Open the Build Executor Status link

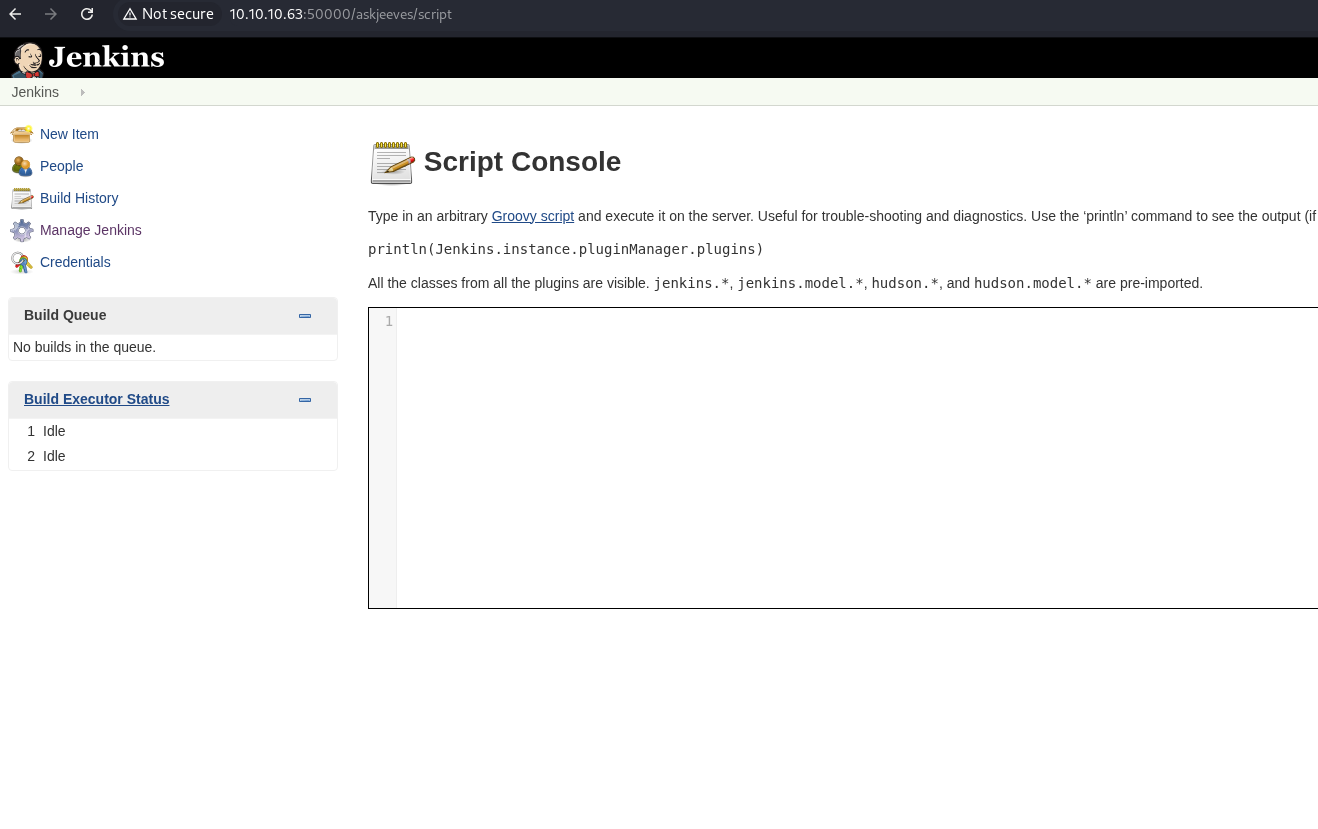point(96,399)
